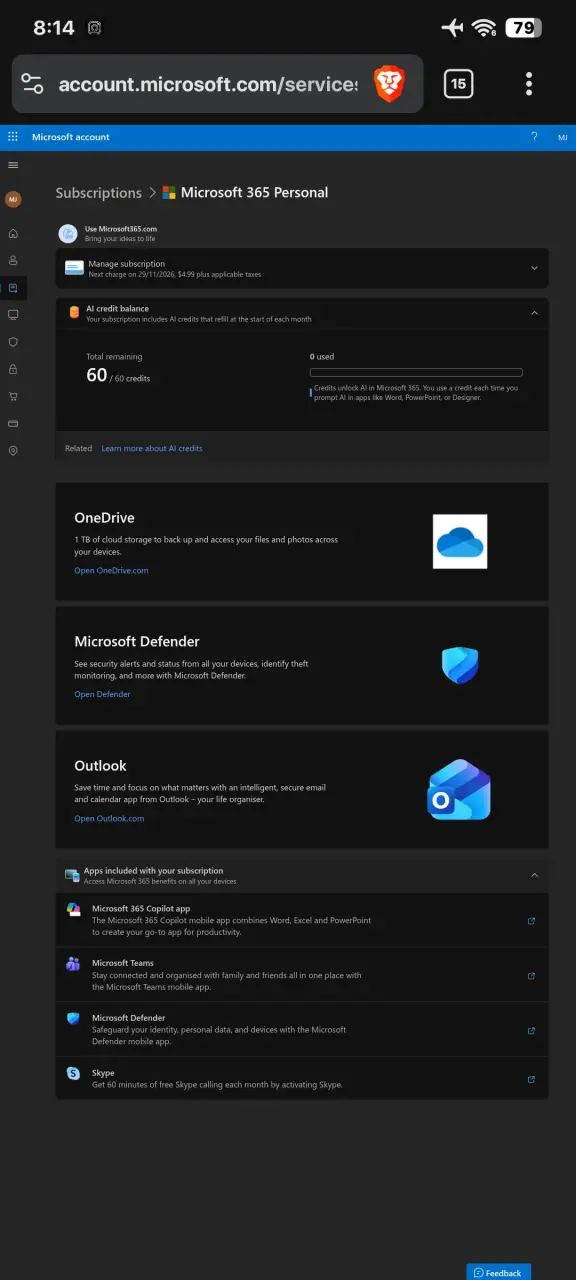Screen dimensions: 576x1280
Task: Click Open Outlook.com link
Action: (109, 818)
